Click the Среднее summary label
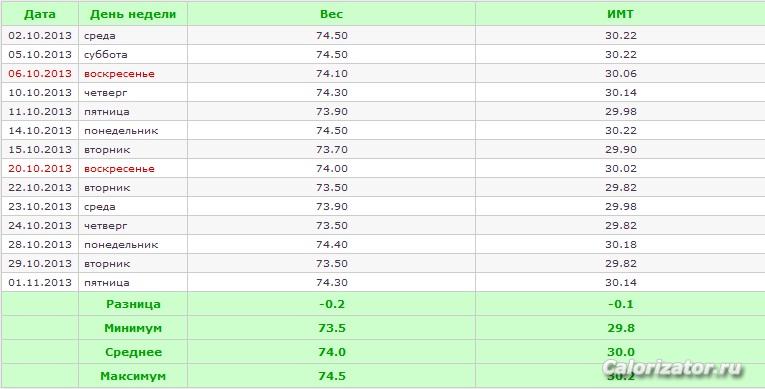765x389 pixels. pyautogui.click(x=133, y=352)
